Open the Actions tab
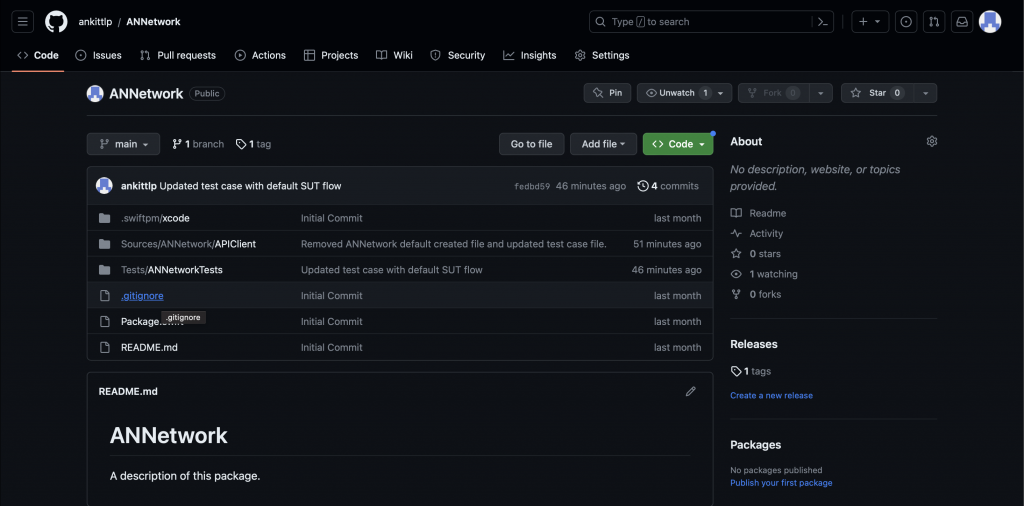Viewport: 1024px width, 506px height. point(260,55)
